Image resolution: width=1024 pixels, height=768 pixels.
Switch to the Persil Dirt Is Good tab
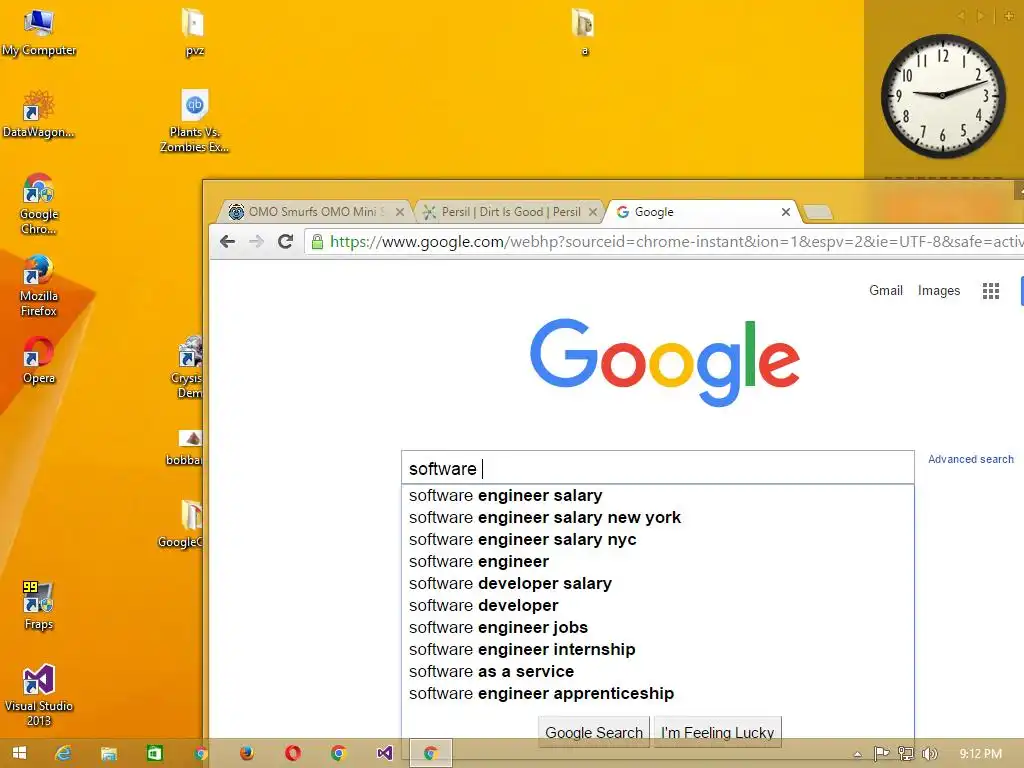[510, 212]
